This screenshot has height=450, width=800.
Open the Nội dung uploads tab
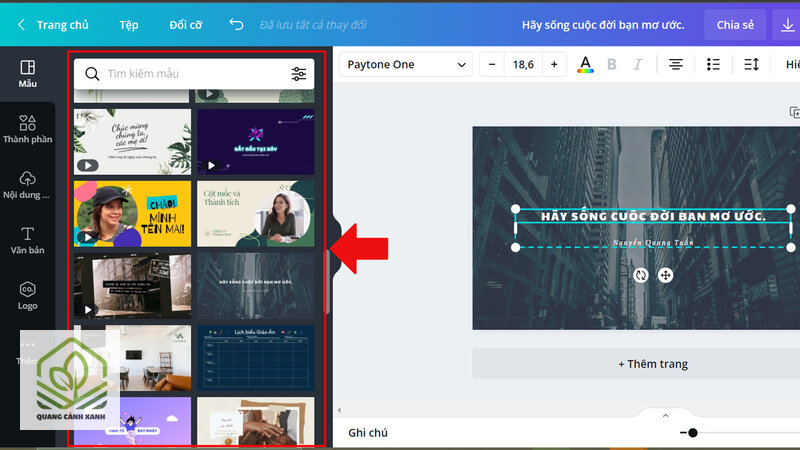[28, 185]
